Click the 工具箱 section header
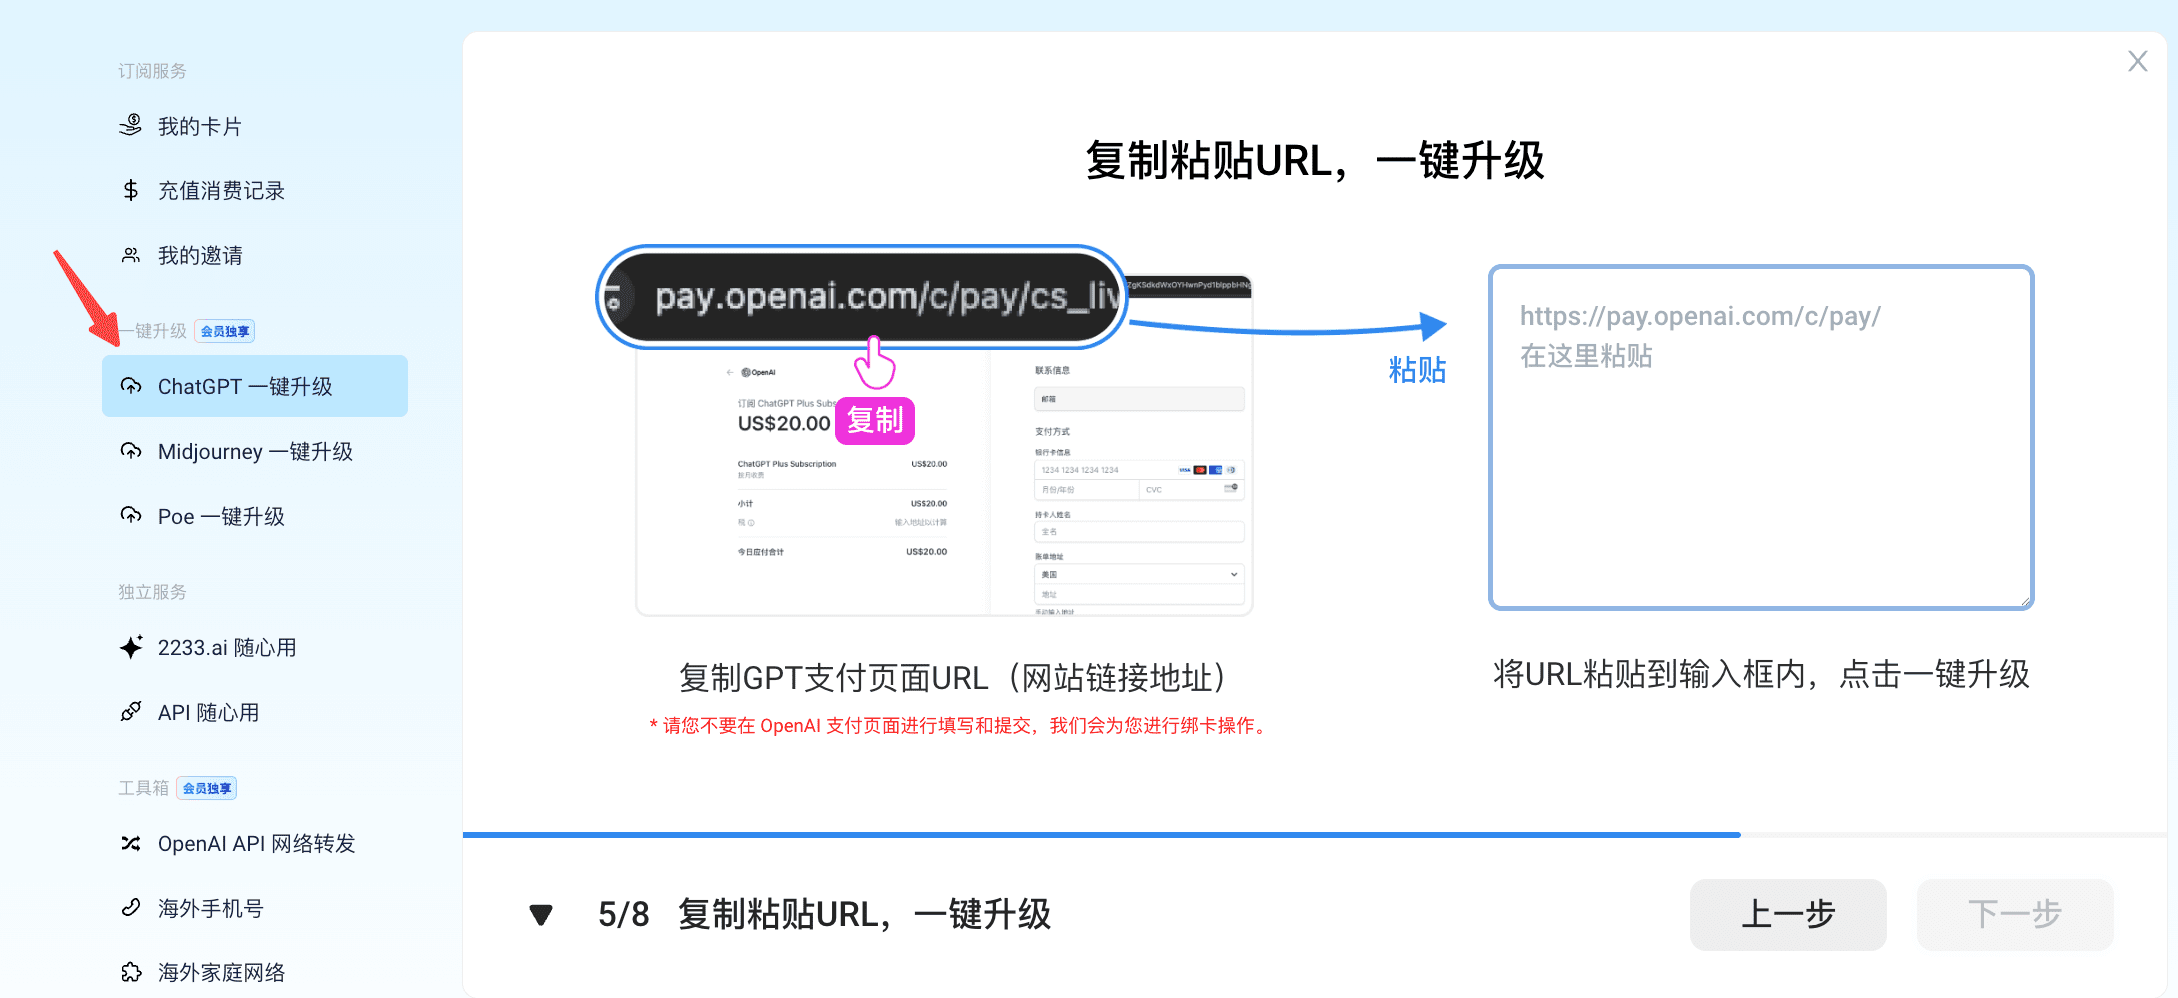2178x998 pixels. (143, 788)
